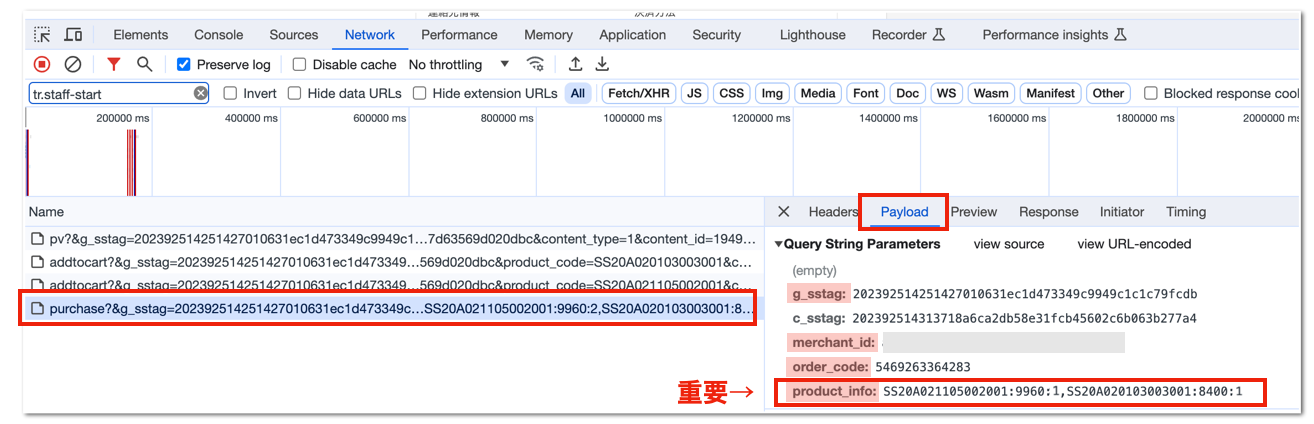Clear the tr.staff-start filter text
Image resolution: width=1314 pixels, height=424 pixels.
(x=200, y=93)
